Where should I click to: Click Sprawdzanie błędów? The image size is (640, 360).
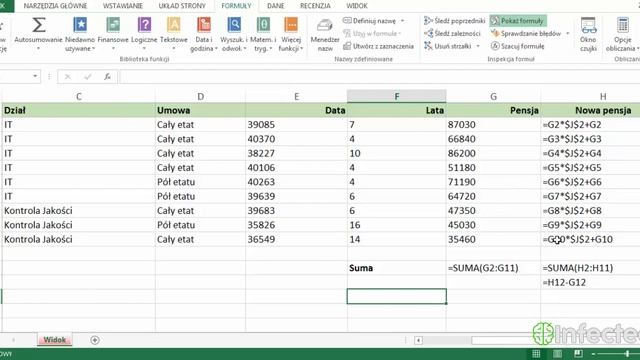526,33
